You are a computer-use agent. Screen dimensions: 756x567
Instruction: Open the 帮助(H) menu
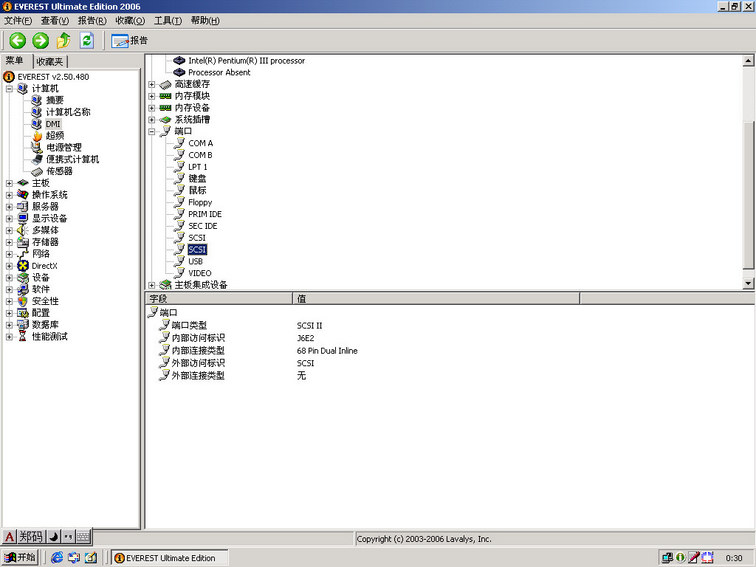pyautogui.click(x=205, y=20)
